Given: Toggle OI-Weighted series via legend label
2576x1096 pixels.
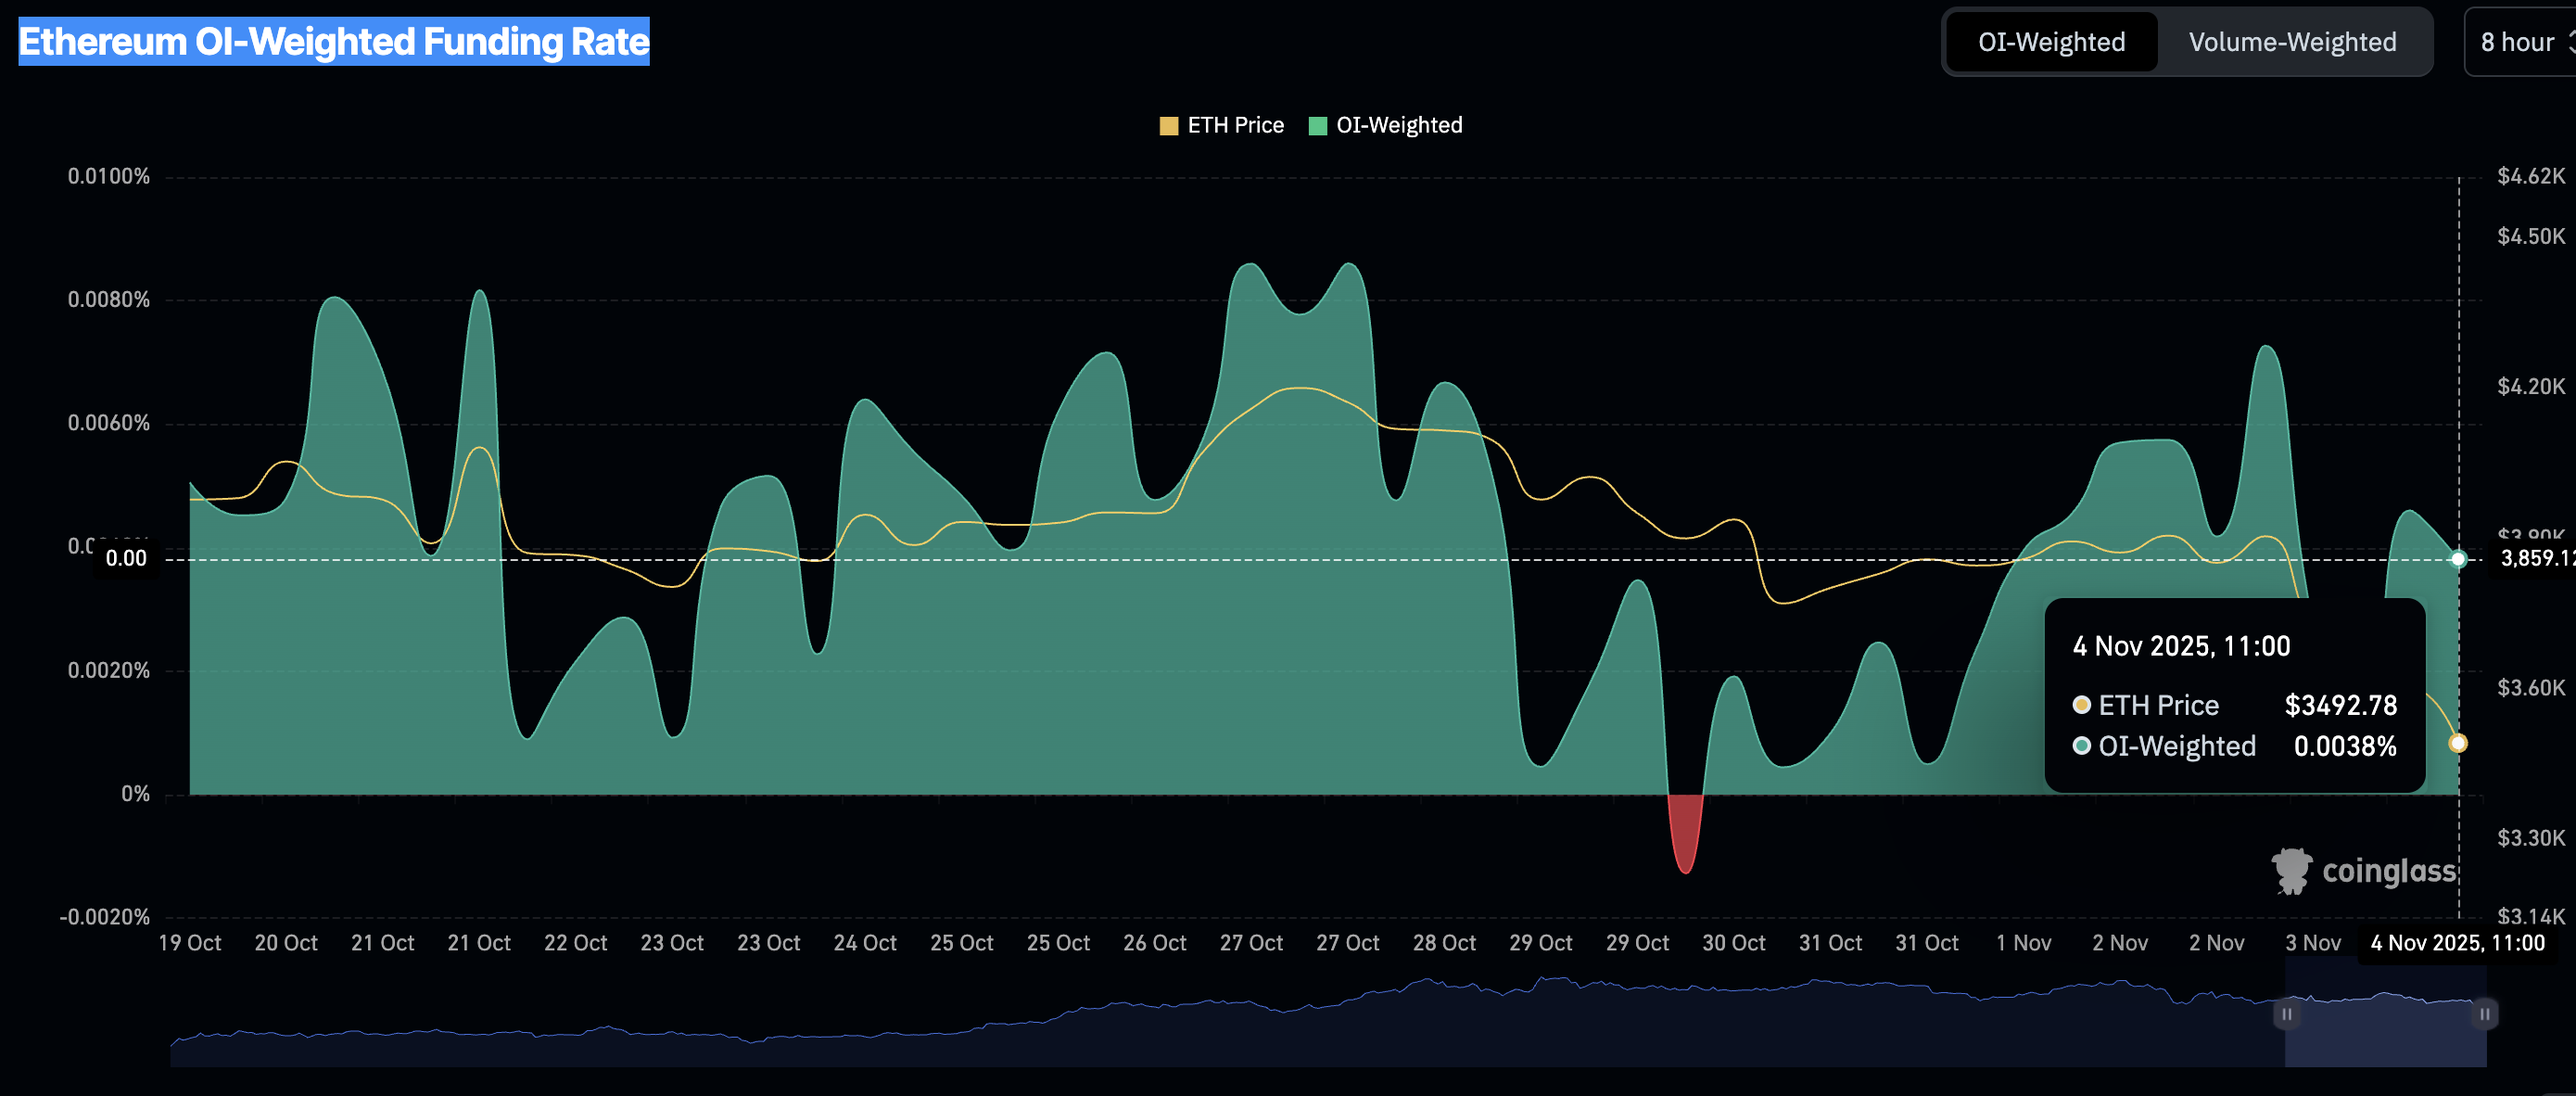Looking at the screenshot, I should (1399, 126).
